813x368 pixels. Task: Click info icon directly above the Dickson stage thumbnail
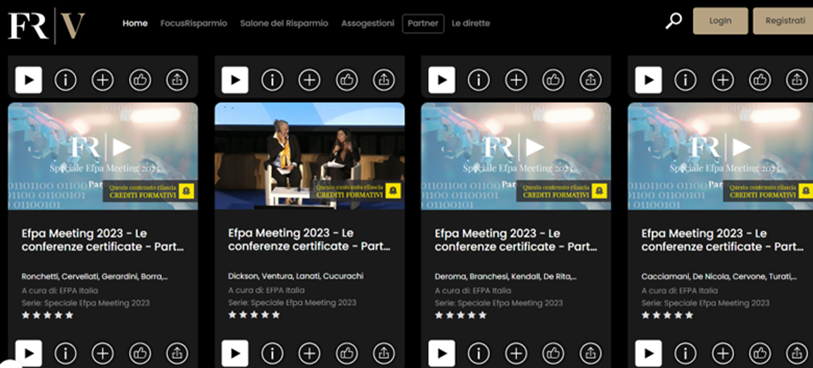[272, 80]
